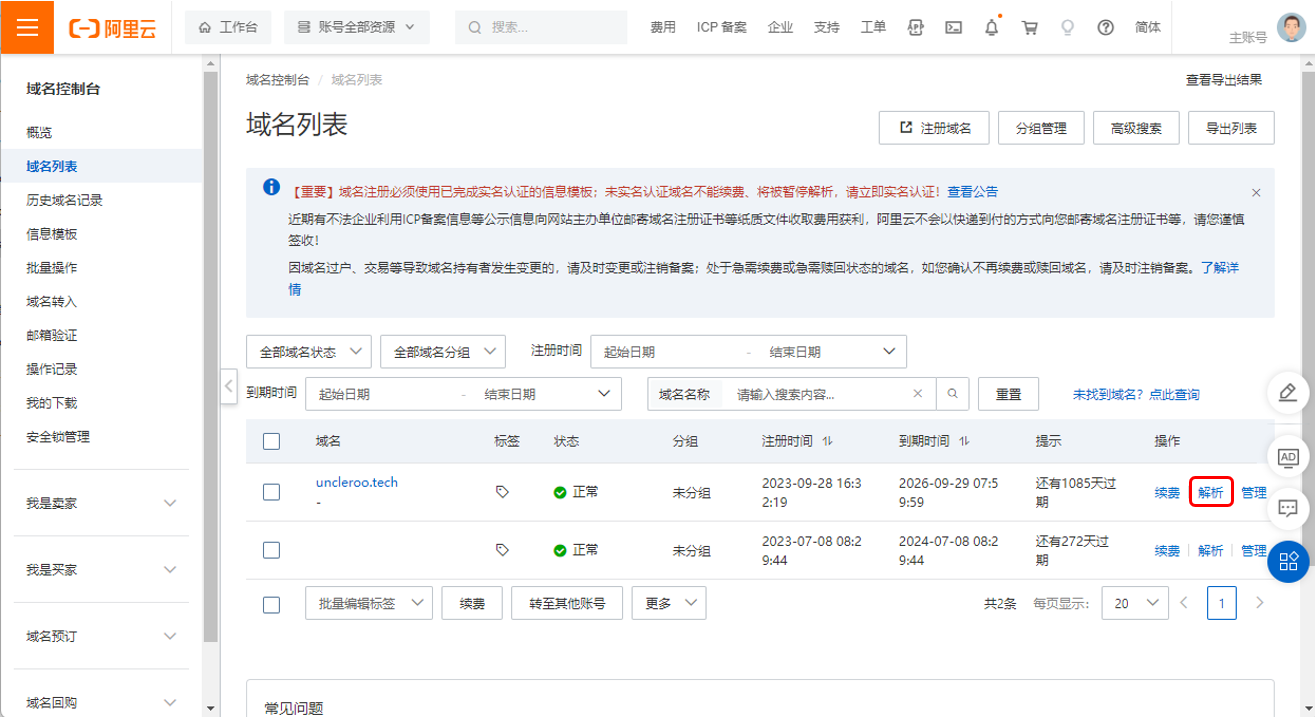
Task: Click the code bracket icon in top bar
Action: (x=915, y=28)
